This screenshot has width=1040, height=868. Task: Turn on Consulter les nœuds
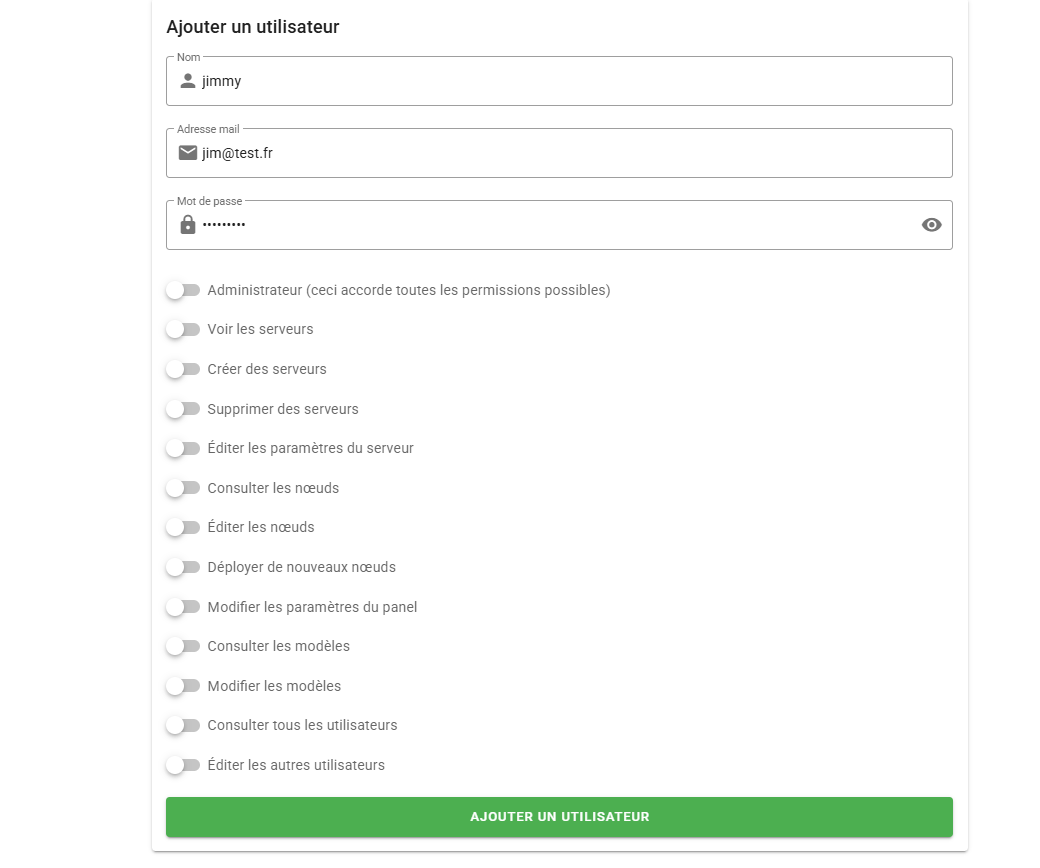tap(183, 488)
